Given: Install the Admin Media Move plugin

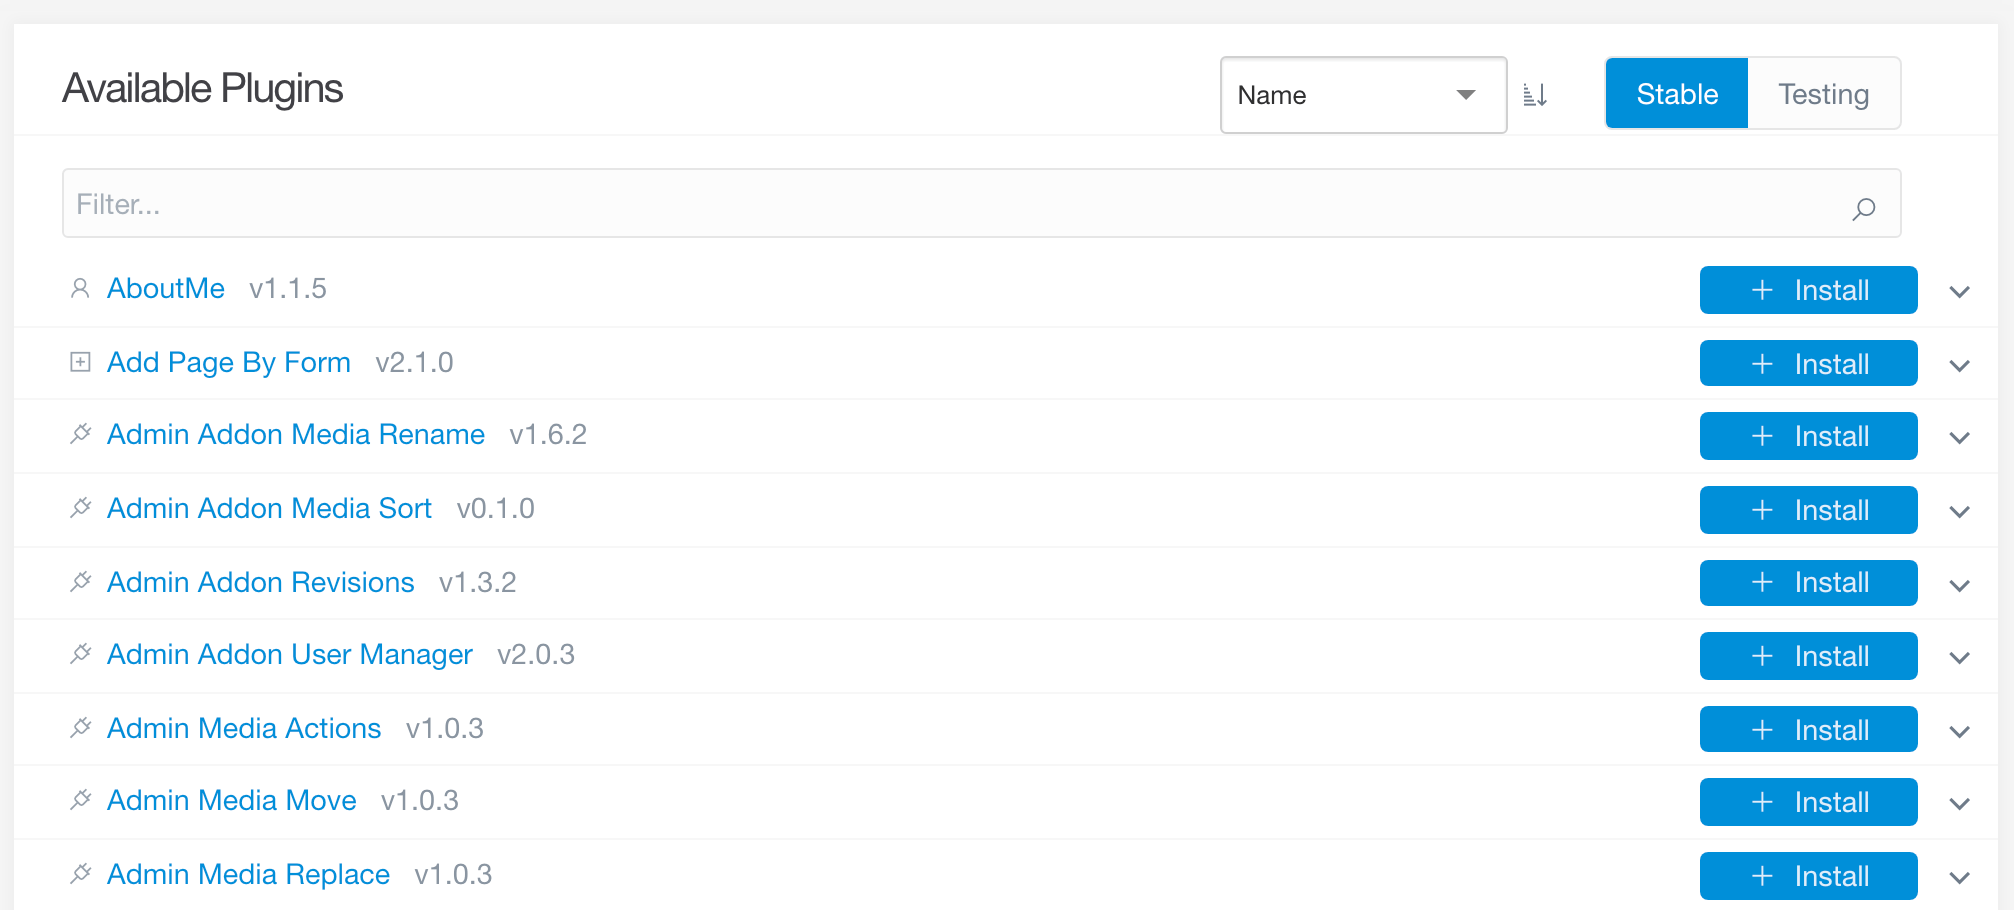Looking at the screenshot, I should click(1808, 801).
